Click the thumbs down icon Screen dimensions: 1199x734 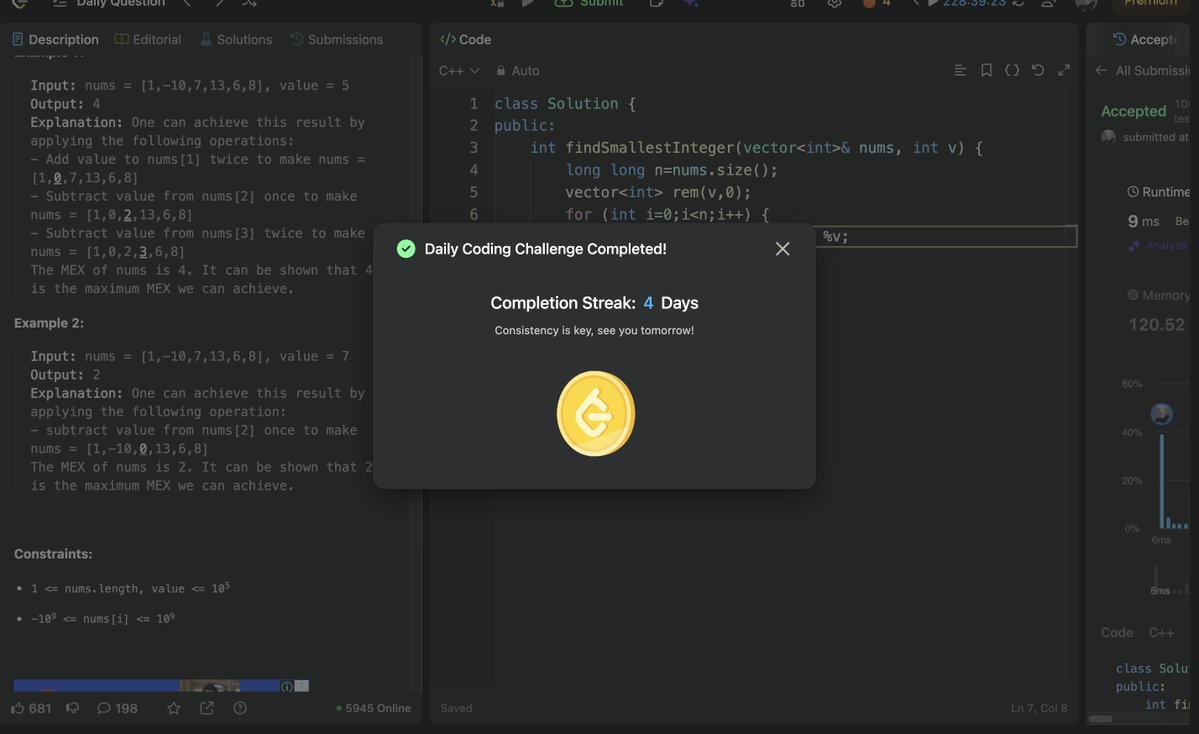(x=73, y=708)
